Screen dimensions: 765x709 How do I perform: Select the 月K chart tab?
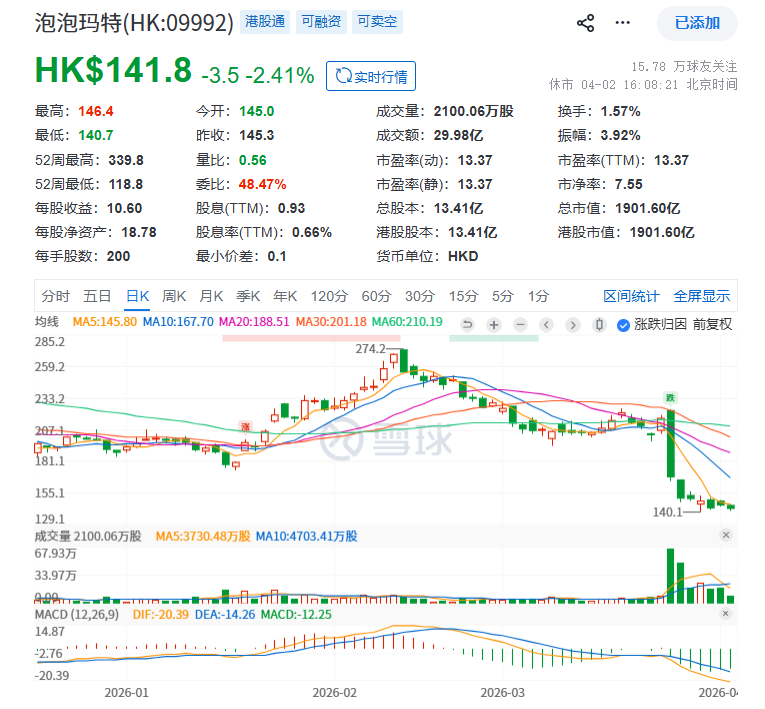(x=211, y=296)
